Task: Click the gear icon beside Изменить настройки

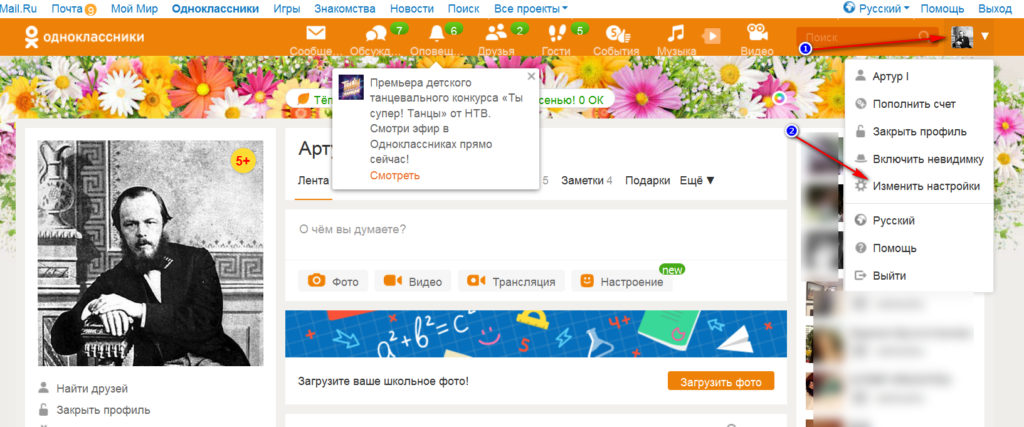Action: 861,186
